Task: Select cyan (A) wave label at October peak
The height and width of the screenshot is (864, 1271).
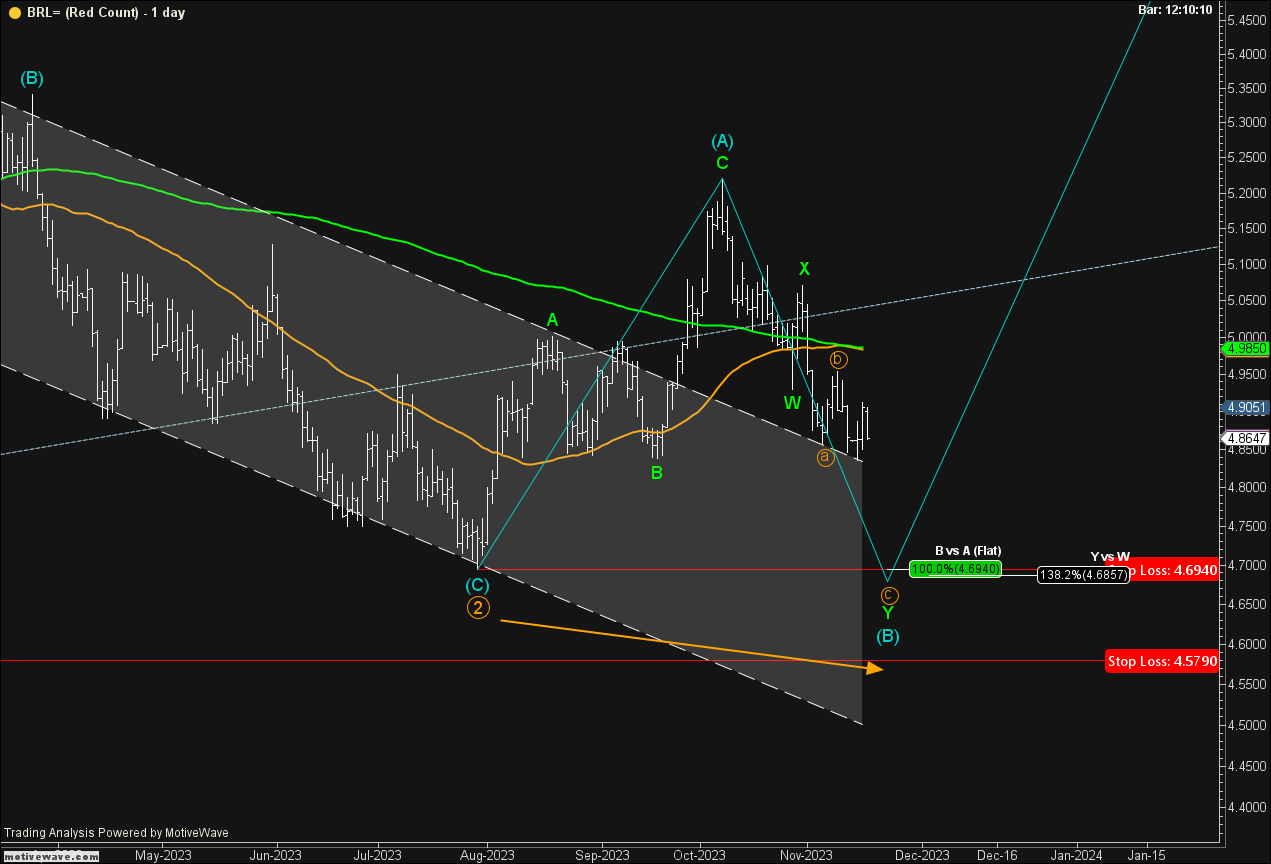Action: click(x=722, y=141)
